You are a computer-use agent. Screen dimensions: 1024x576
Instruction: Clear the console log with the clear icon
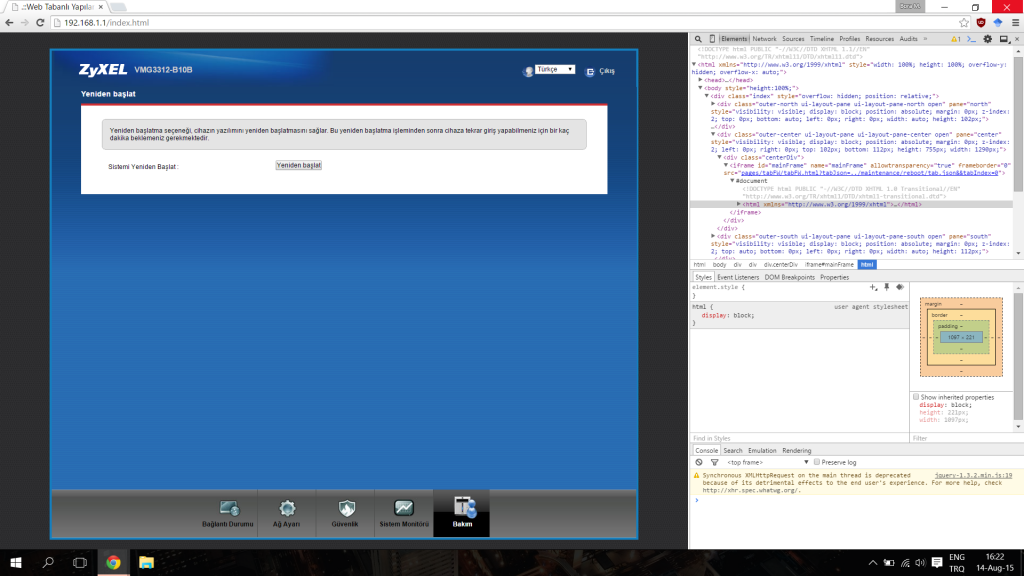[x=699, y=462]
